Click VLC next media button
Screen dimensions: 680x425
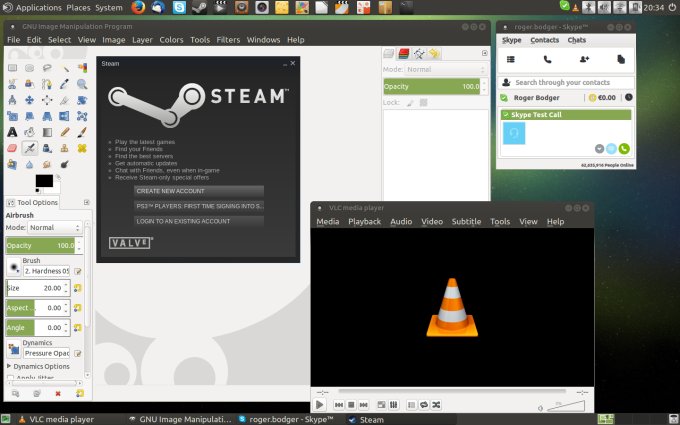364,405
